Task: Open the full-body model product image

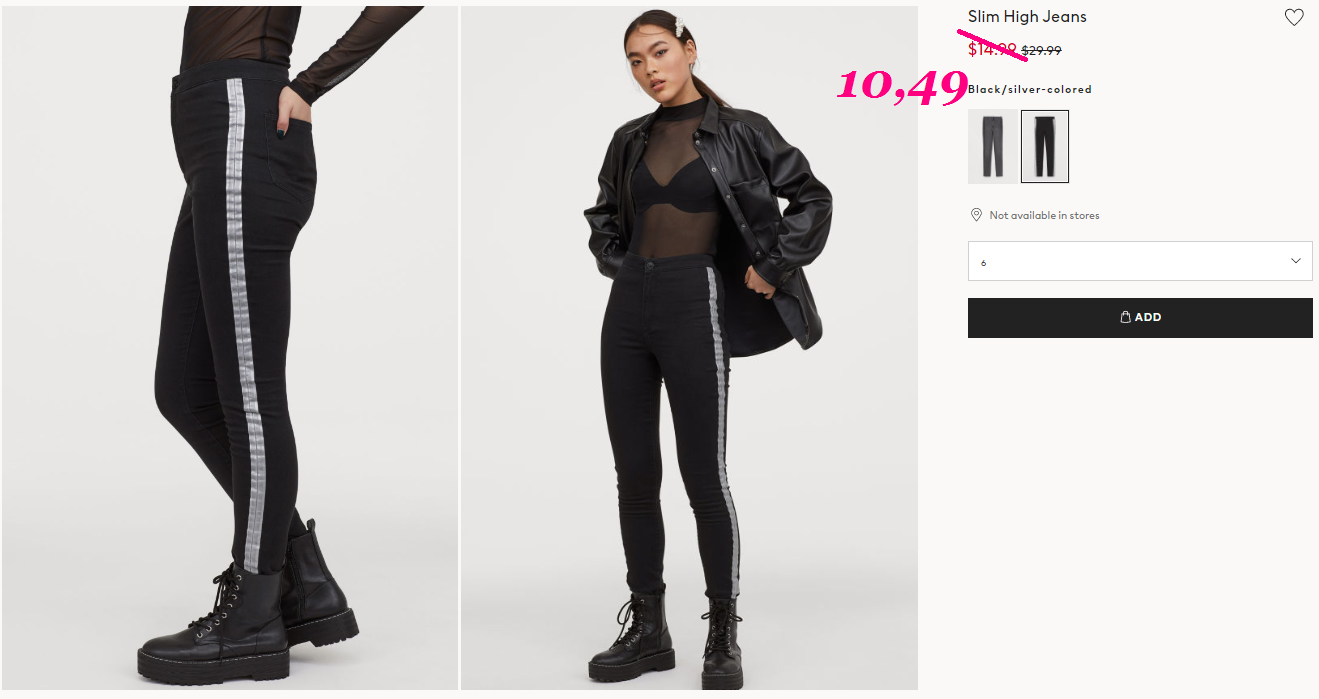Action: [689, 348]
